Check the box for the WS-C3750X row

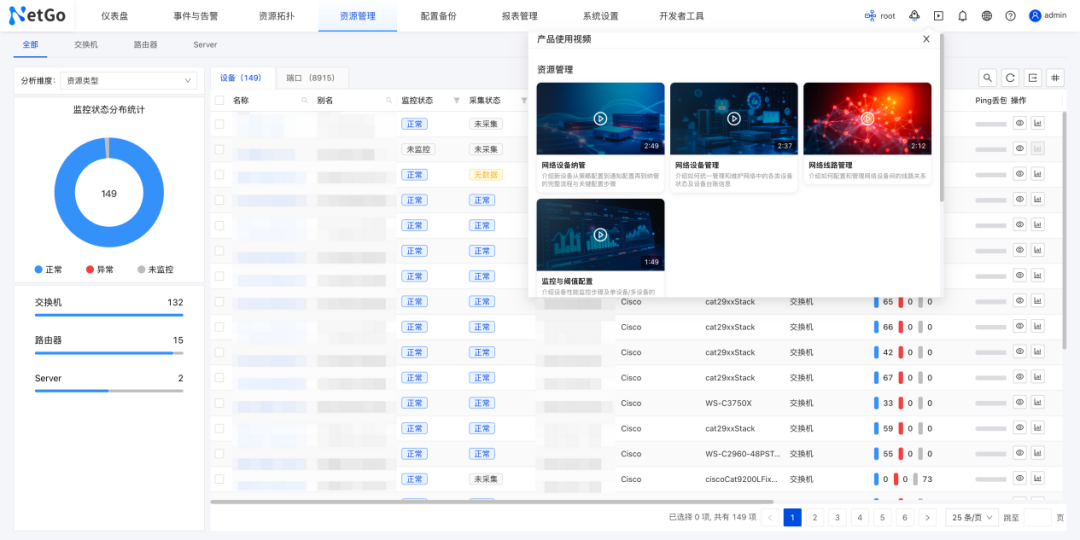[219, 403]
